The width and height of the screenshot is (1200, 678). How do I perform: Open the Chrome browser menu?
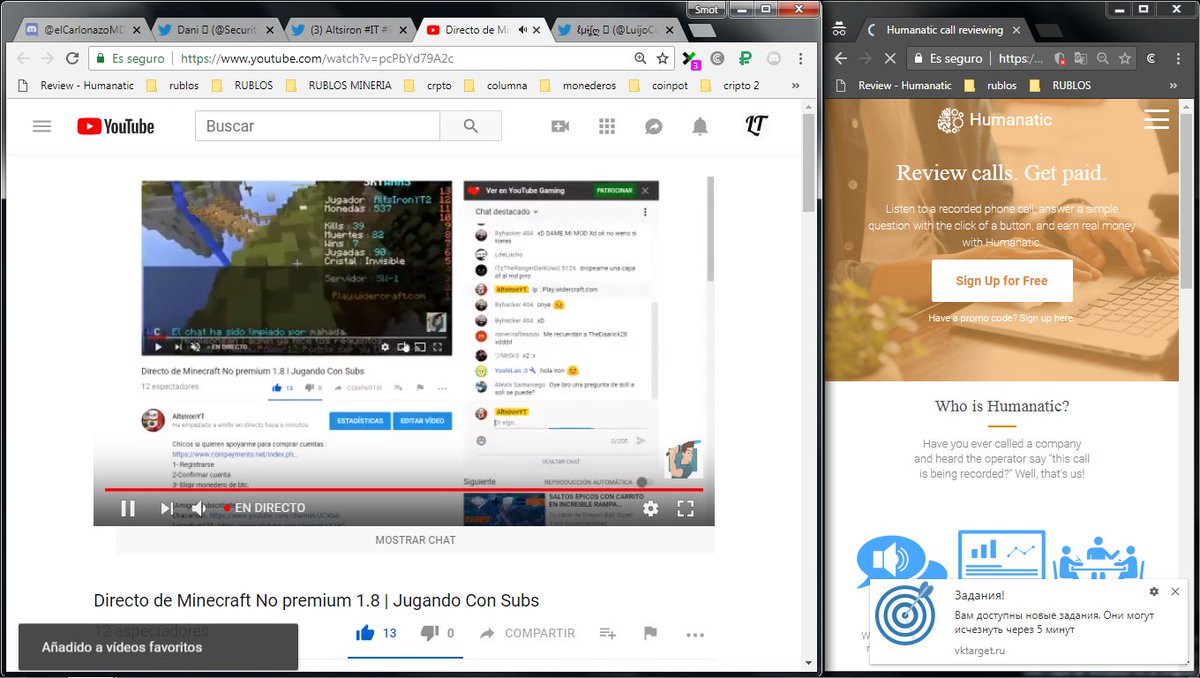(800, 60)
